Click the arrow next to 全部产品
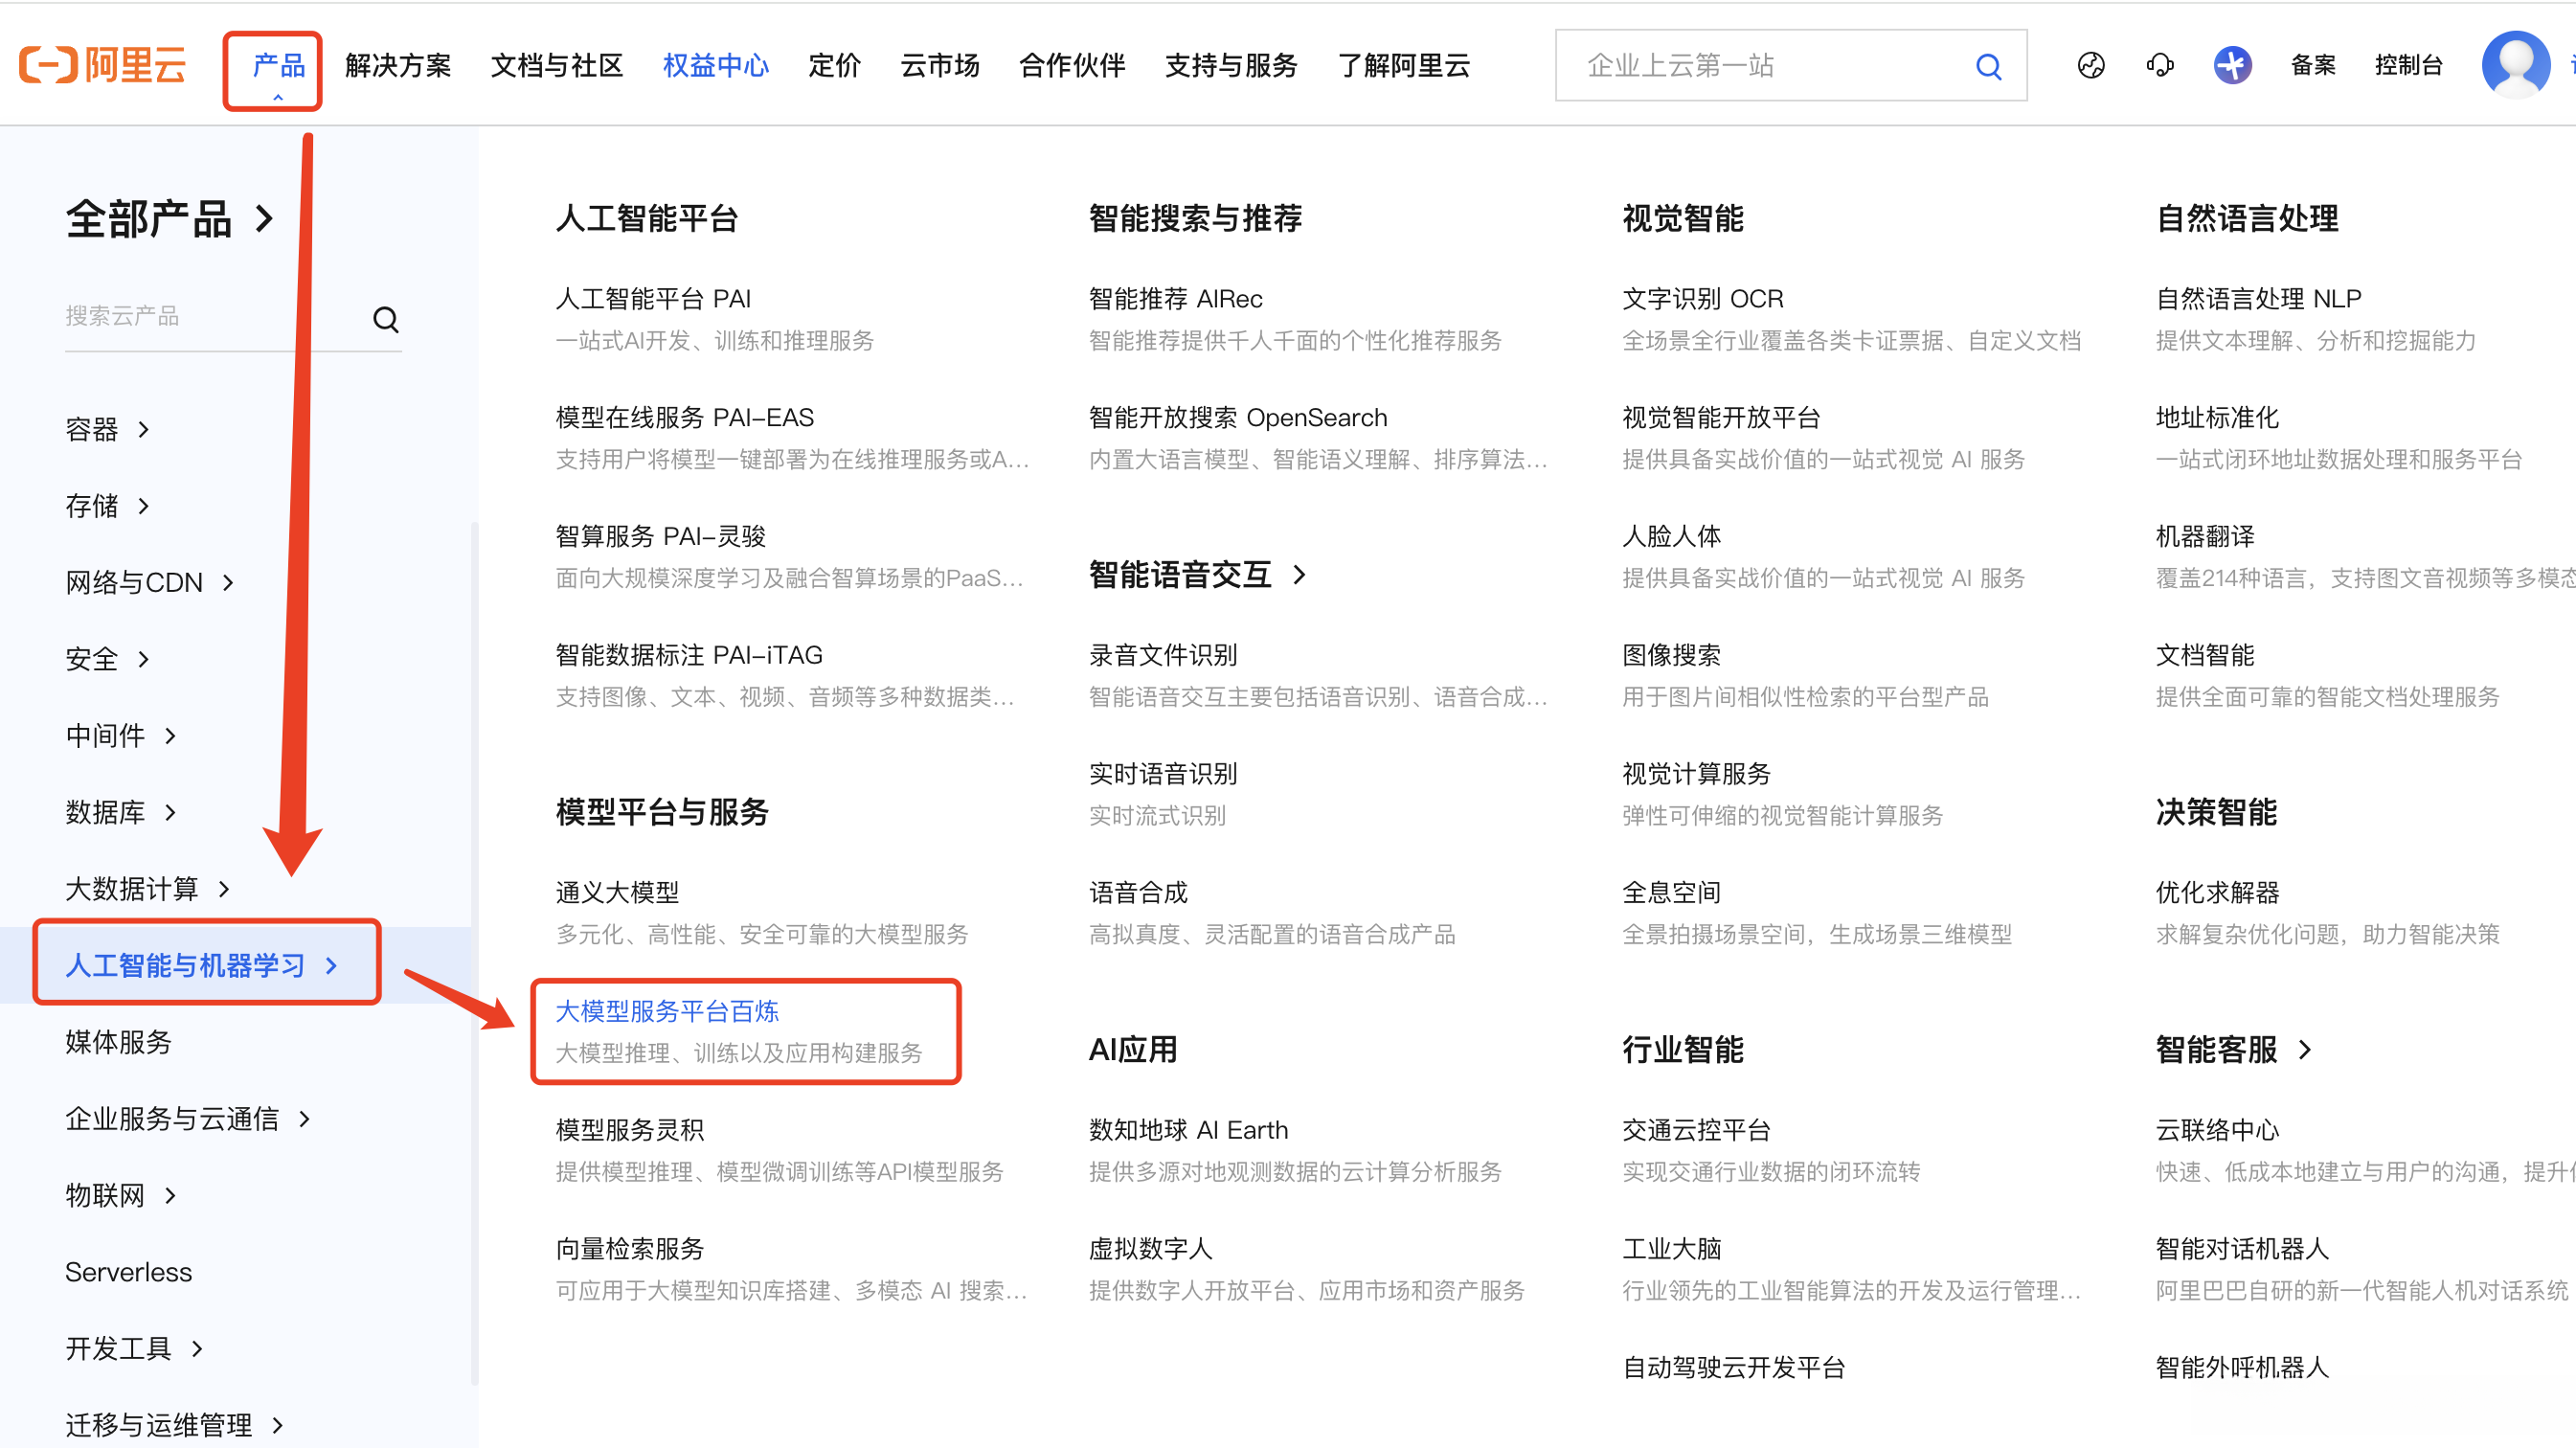This screenshot has height=1448, width=2576. click(265, 219)
